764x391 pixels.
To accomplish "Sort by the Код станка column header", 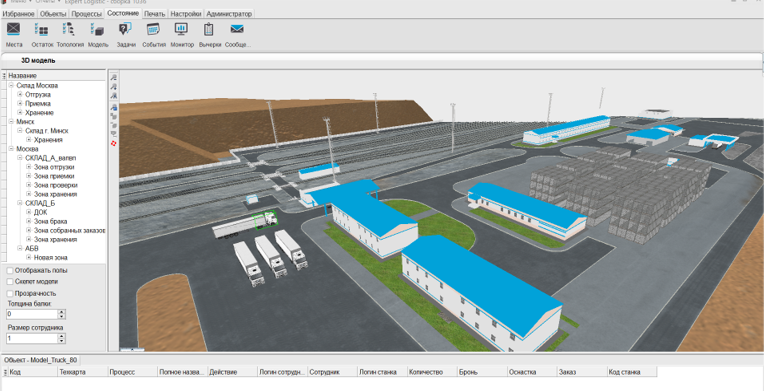I will [631, 372].
